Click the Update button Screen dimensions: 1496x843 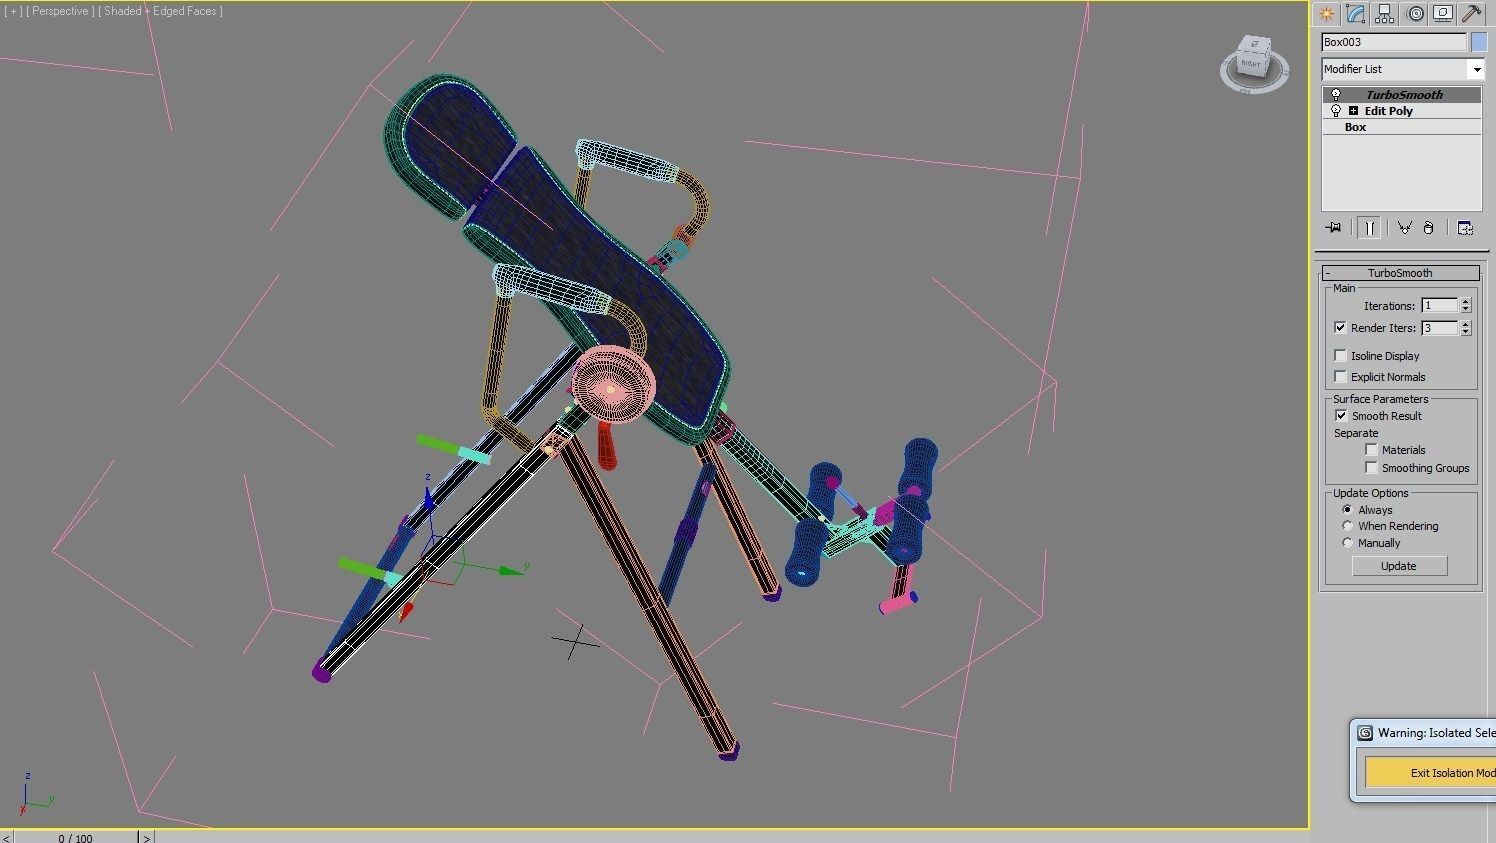tap(1399, 566)
